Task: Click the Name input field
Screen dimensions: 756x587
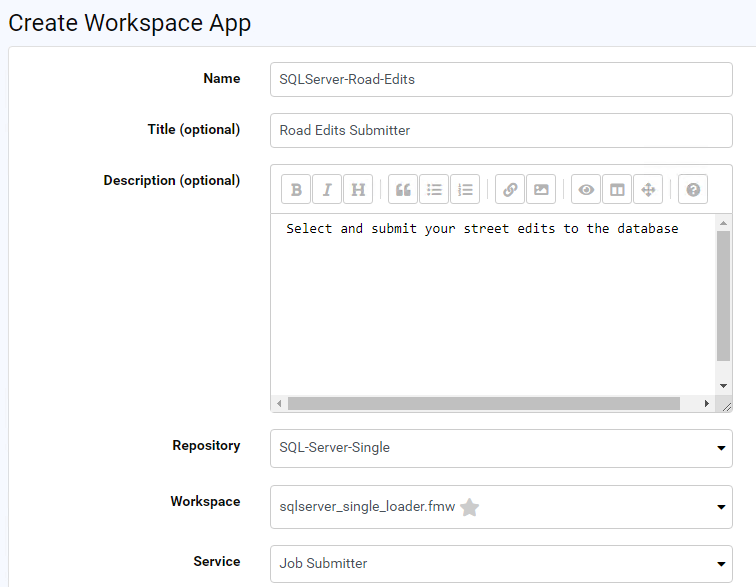Action: click(x=500, y=80)
